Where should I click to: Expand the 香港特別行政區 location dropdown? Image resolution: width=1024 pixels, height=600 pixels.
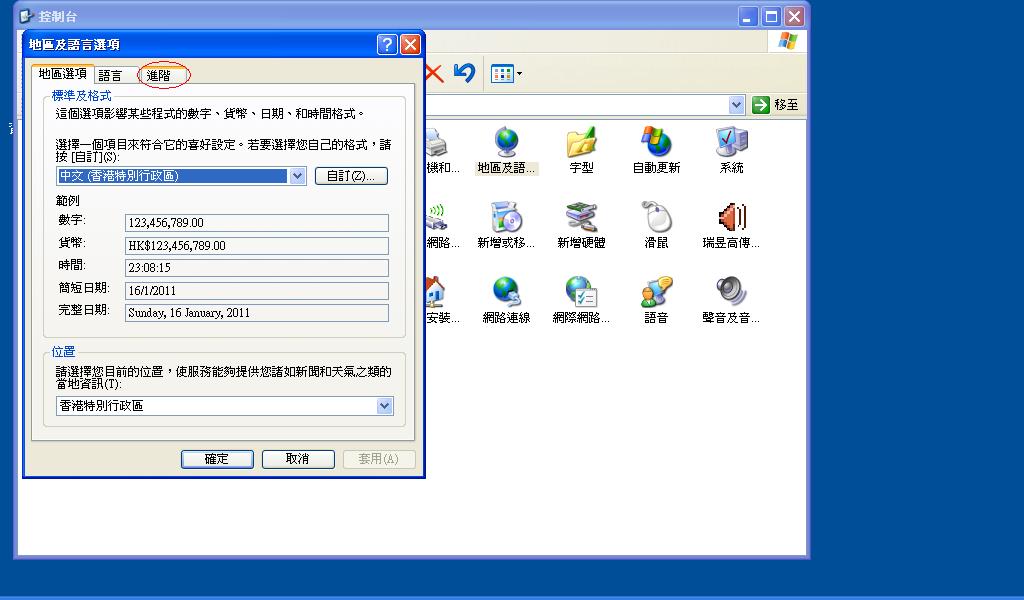(x=385, y=406)
